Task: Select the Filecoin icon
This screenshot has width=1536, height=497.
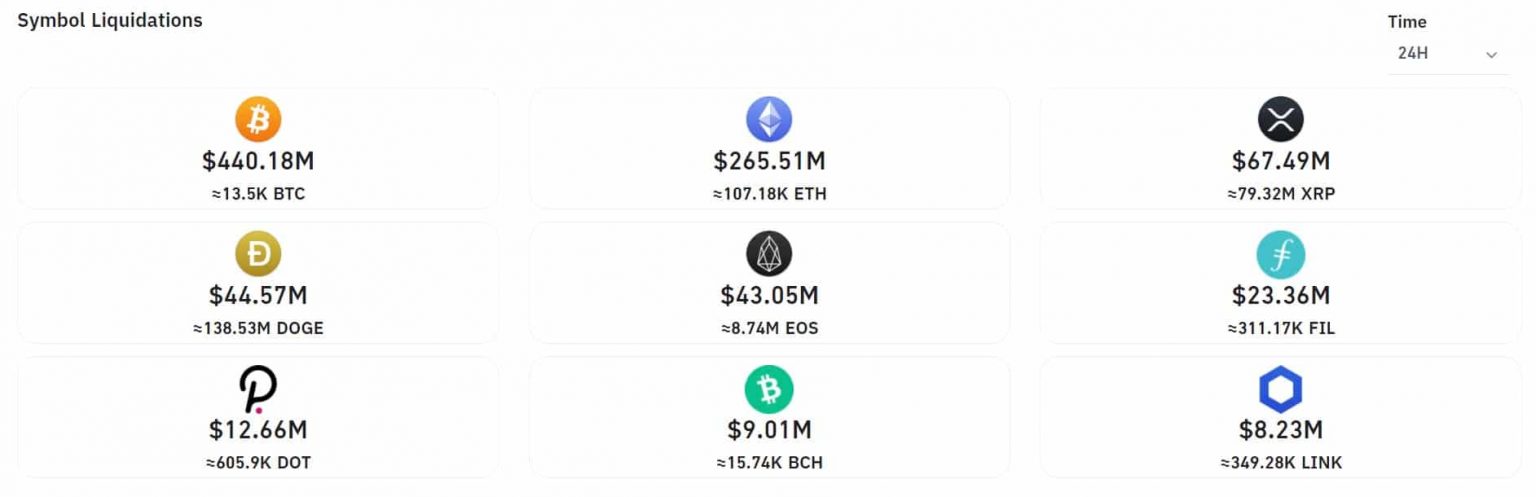Action: pos(1281,254)
